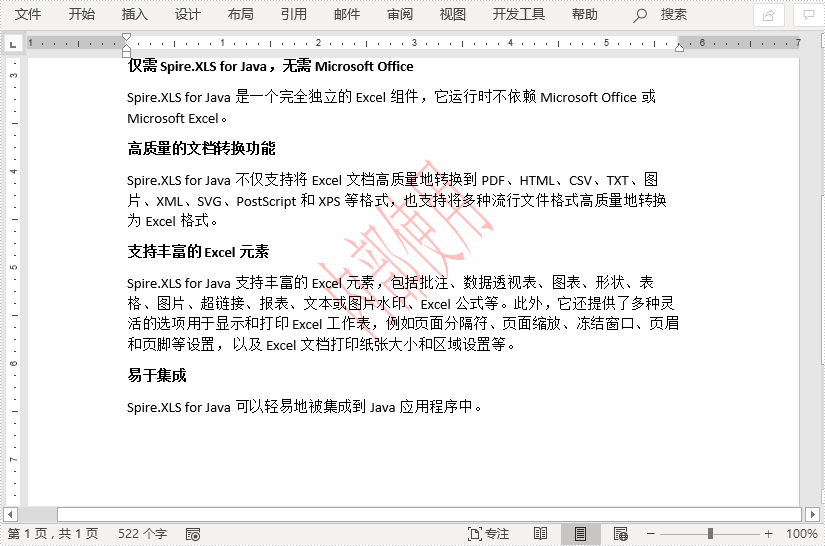The height and width of the screenshot is (546, 825).
Task: Open the 插入 ribbon tab
Action: click(x=135, y=15)
